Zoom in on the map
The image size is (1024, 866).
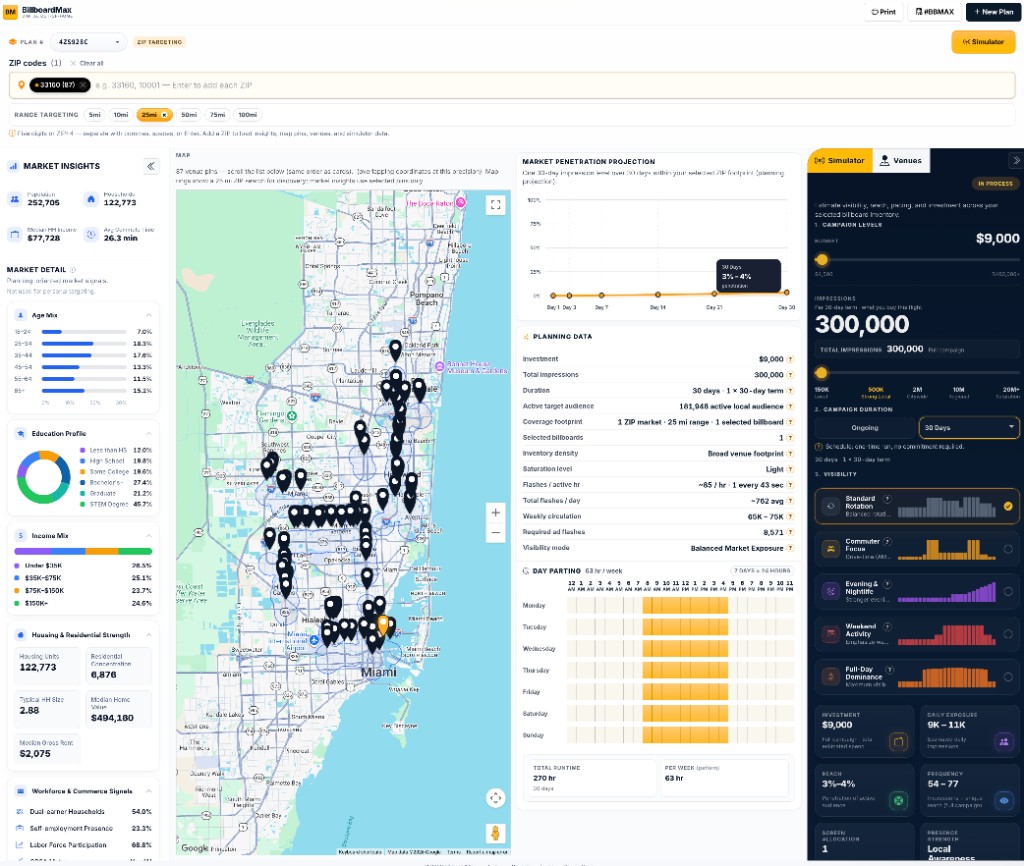pyautogui.click(x=496, y=513)
